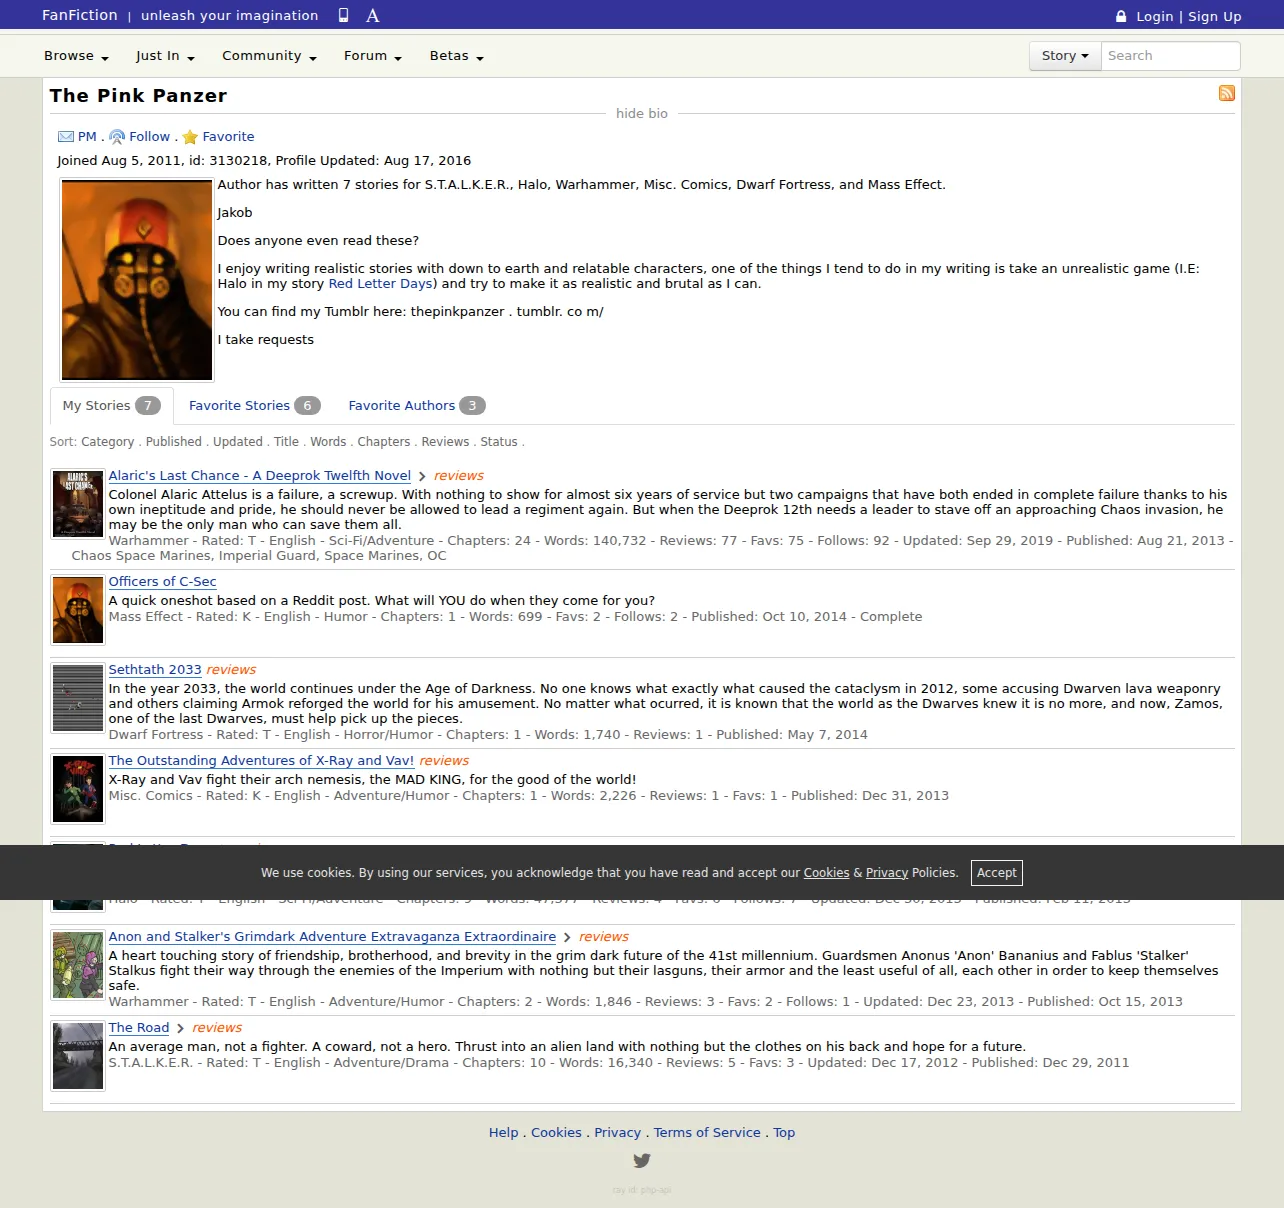Viewport: 1284px width, 1208px height.
Task: Read reviews for Anon and Stalker's story
Action: point(604,937)
